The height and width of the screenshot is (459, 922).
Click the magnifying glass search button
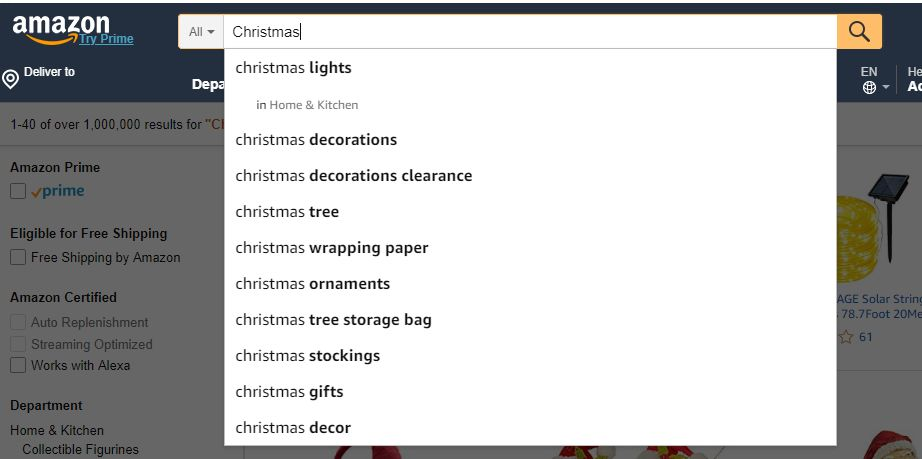pyautogui.click(x=859, y=32)
